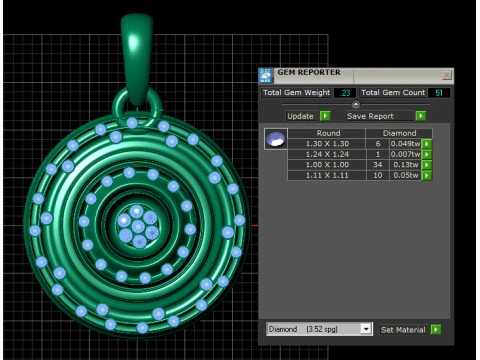This screenshot has height=360, width=480.
Task: Open the Diamond [3.52 spg] material dropdown
Action: click(366, 329)
